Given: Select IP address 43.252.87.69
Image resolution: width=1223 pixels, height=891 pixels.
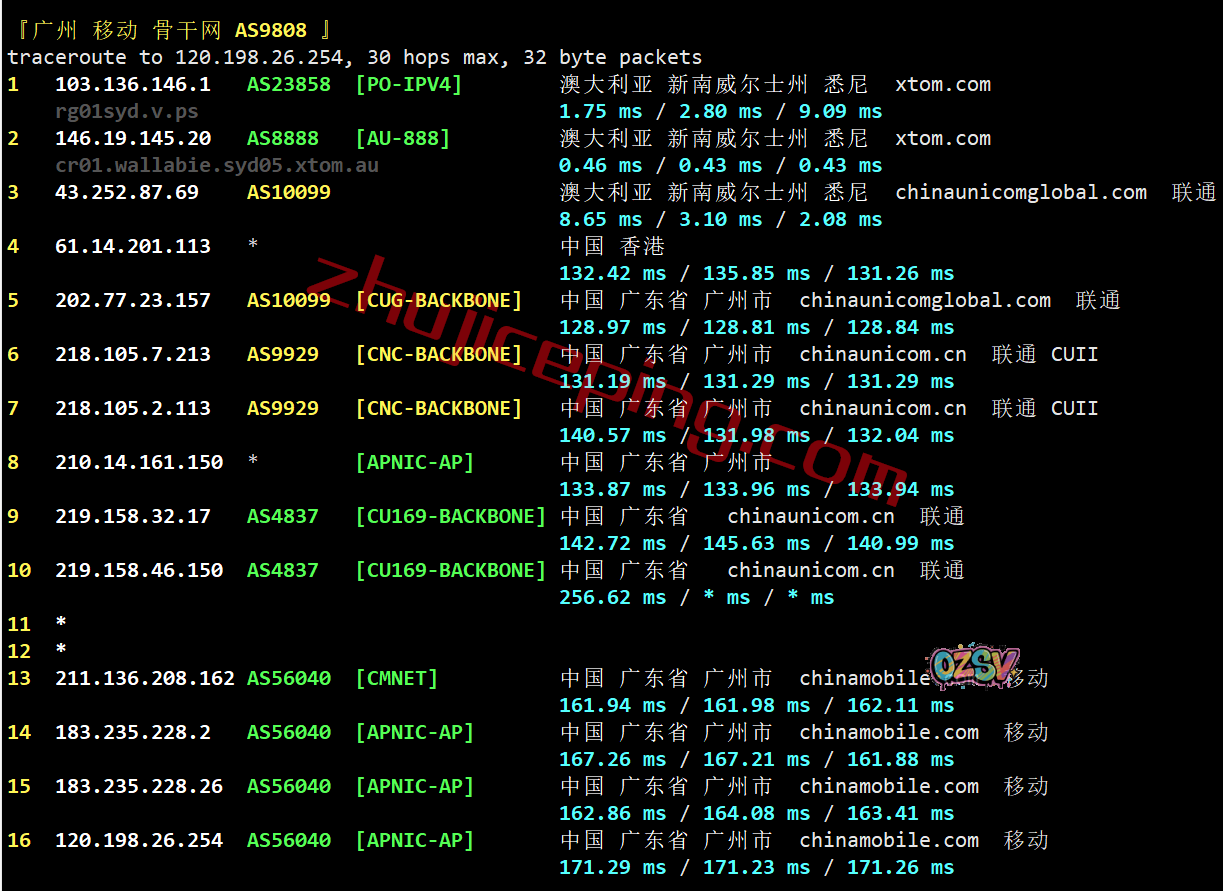Looking at the screenshot, I should tap(126, 193).
